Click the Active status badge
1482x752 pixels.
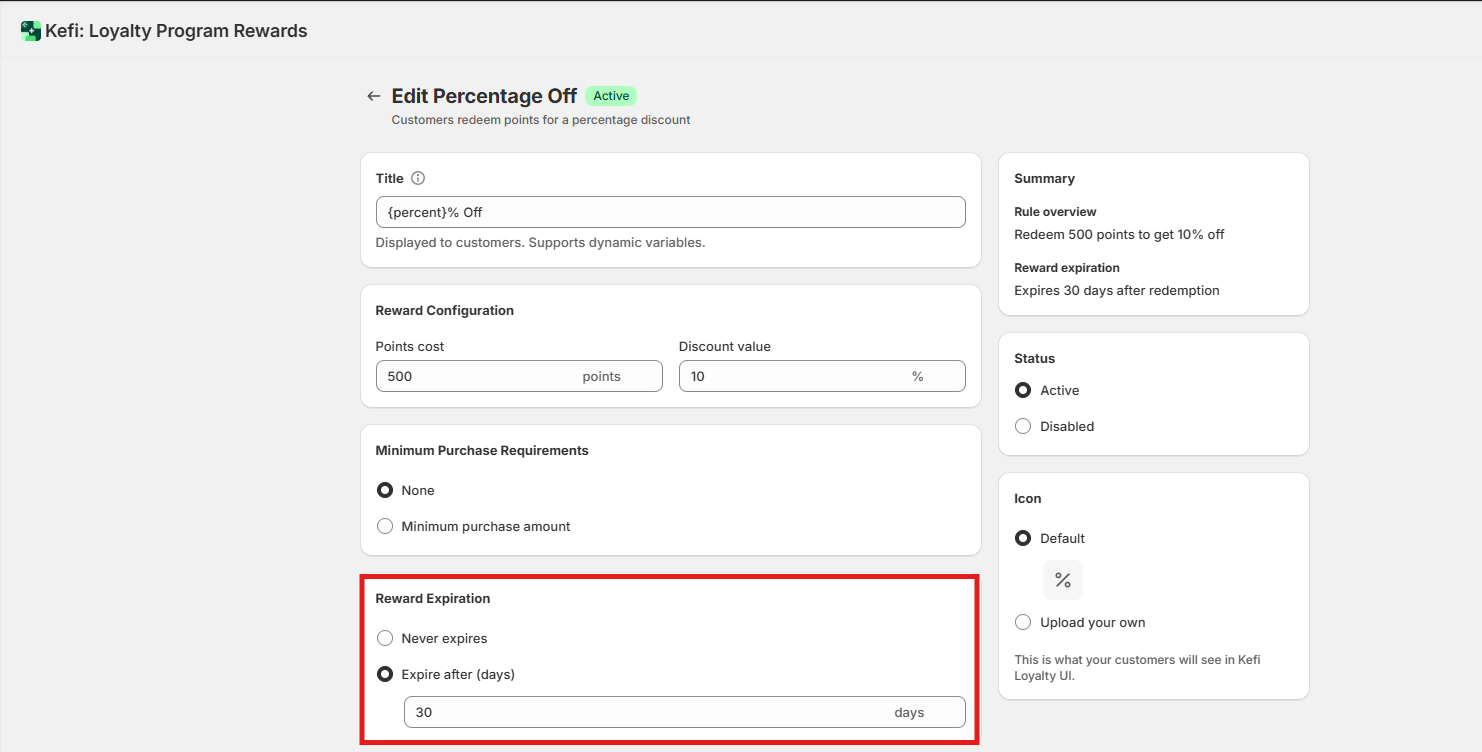(611, 96)
